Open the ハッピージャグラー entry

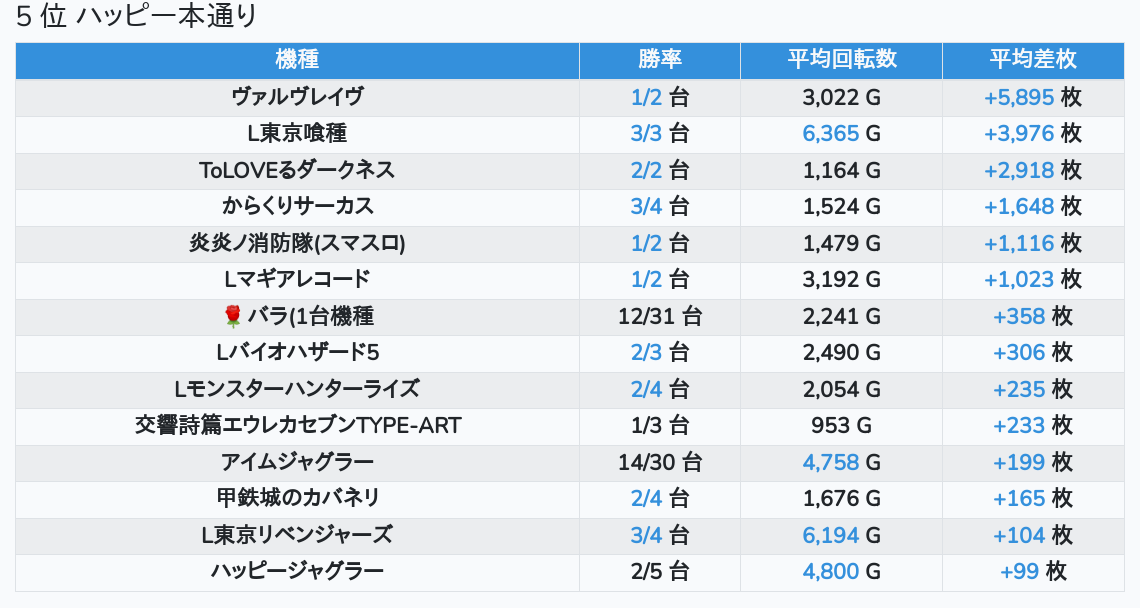(x=297, y=572)
